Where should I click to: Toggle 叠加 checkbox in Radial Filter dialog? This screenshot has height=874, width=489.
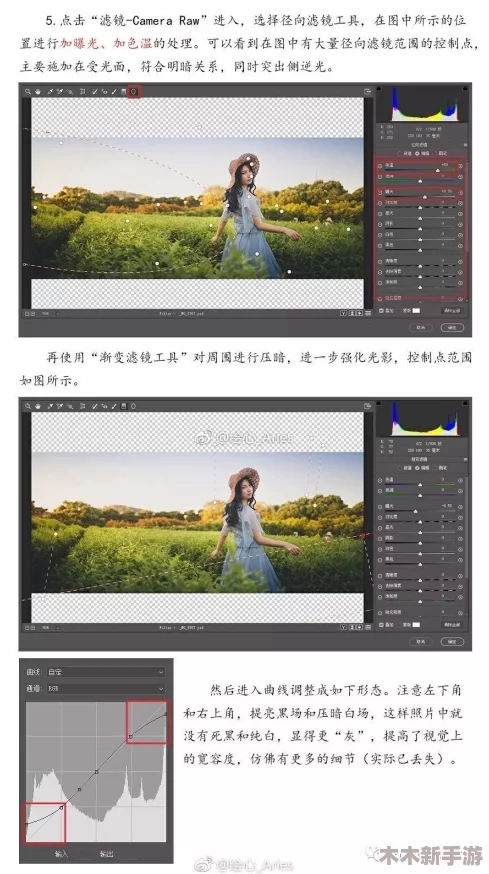381,310
